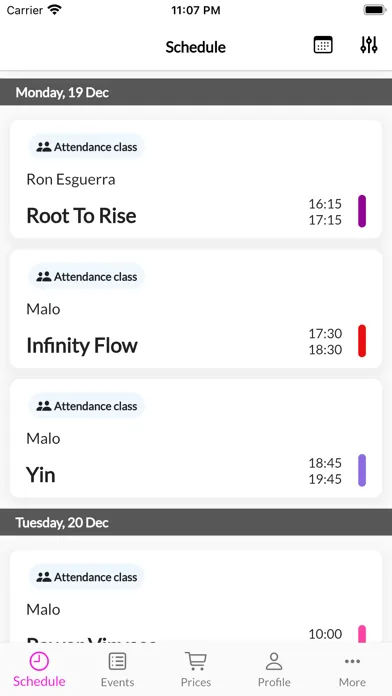The width and height of the screenshot is (392, 696).
Task: Tap the Profile person icon
Action: pos(274,661)
